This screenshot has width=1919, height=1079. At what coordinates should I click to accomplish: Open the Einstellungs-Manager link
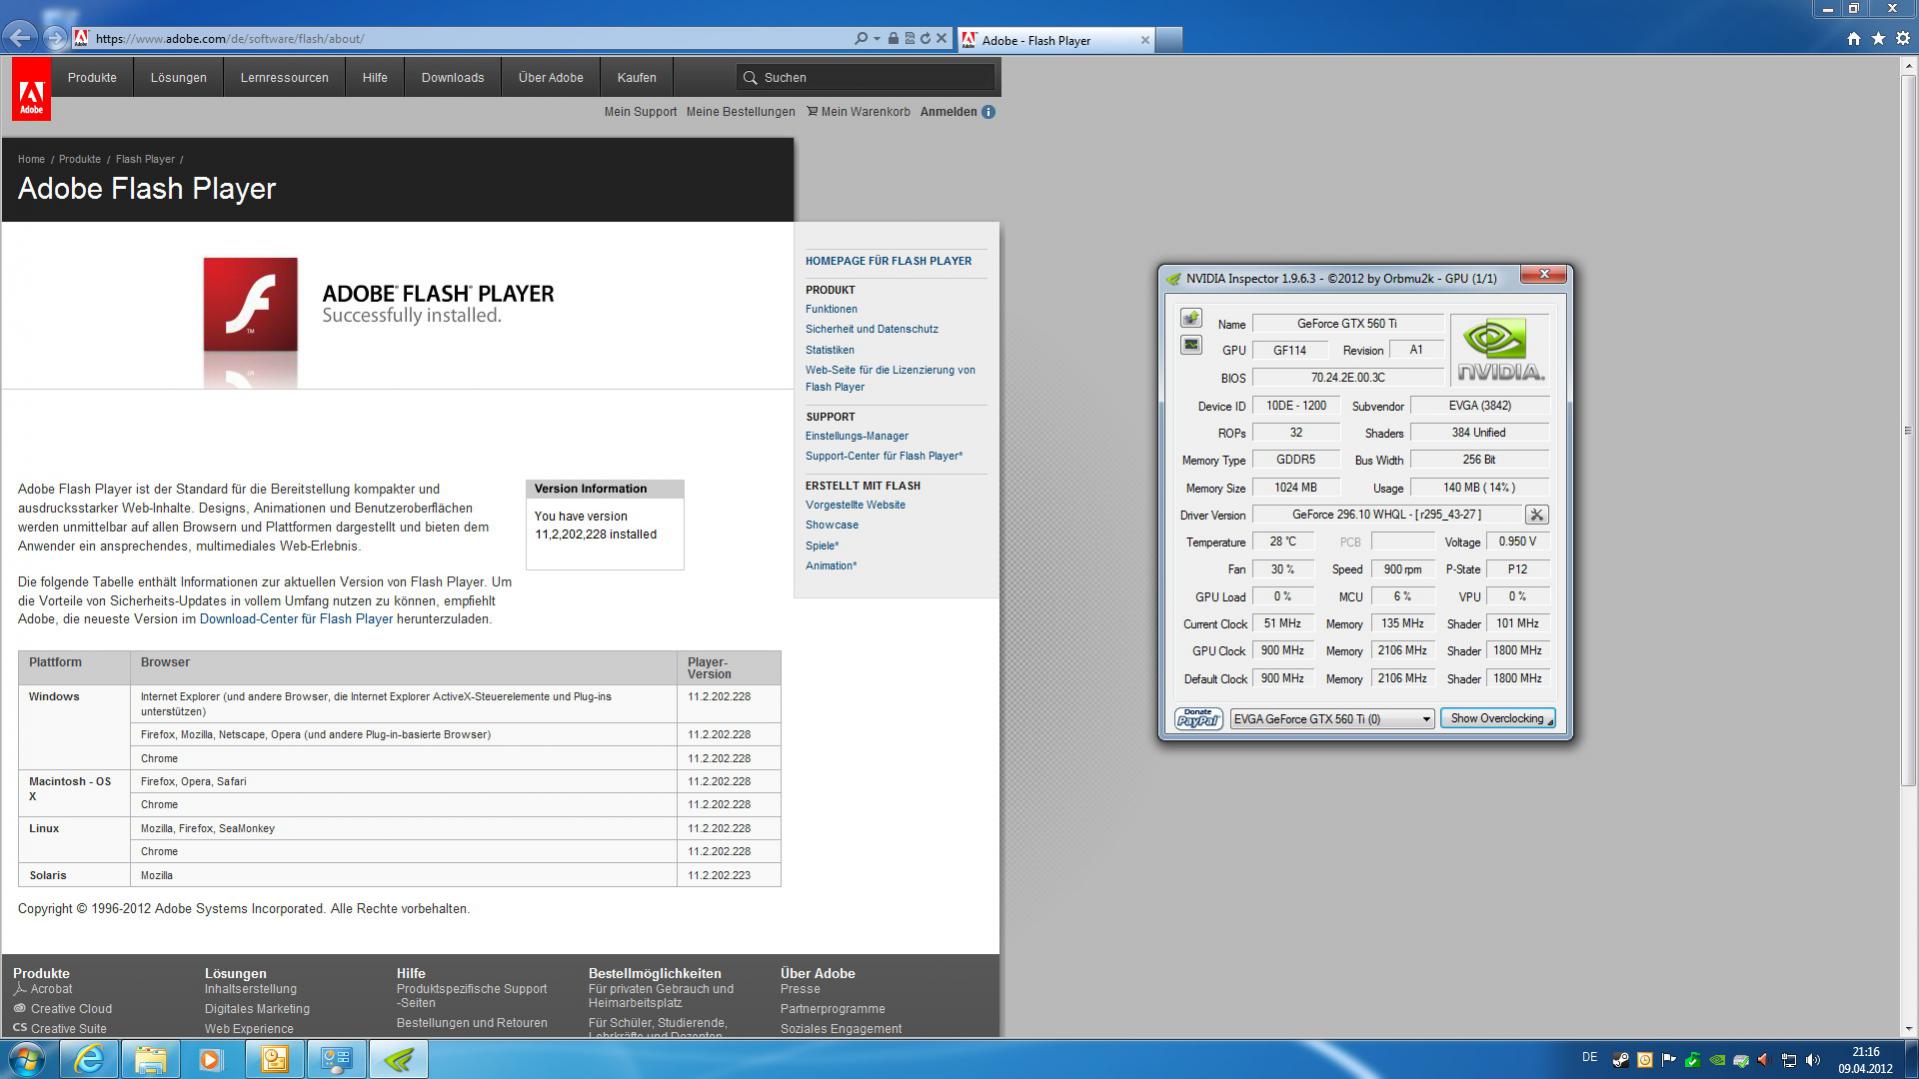[857, 436]
